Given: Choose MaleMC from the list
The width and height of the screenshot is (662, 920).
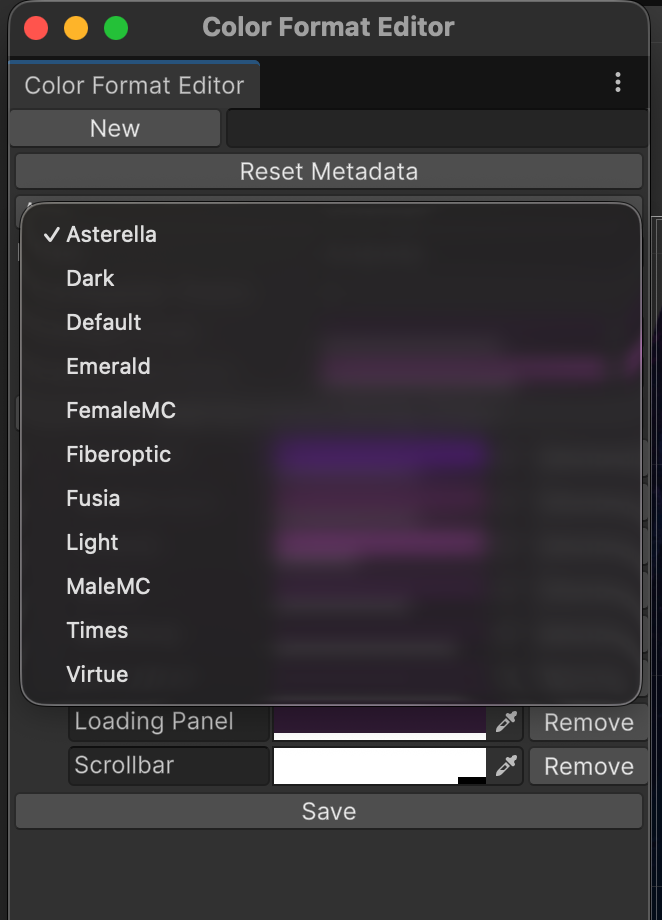Looking at the screenshot, I should [108, 587].
